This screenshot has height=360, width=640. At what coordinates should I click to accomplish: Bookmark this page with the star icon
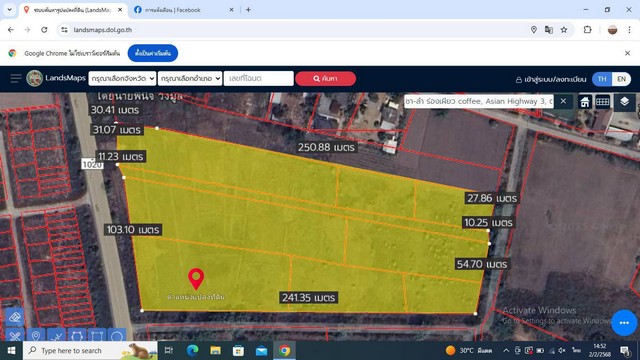pyautogui.click(x=564, y=30)
